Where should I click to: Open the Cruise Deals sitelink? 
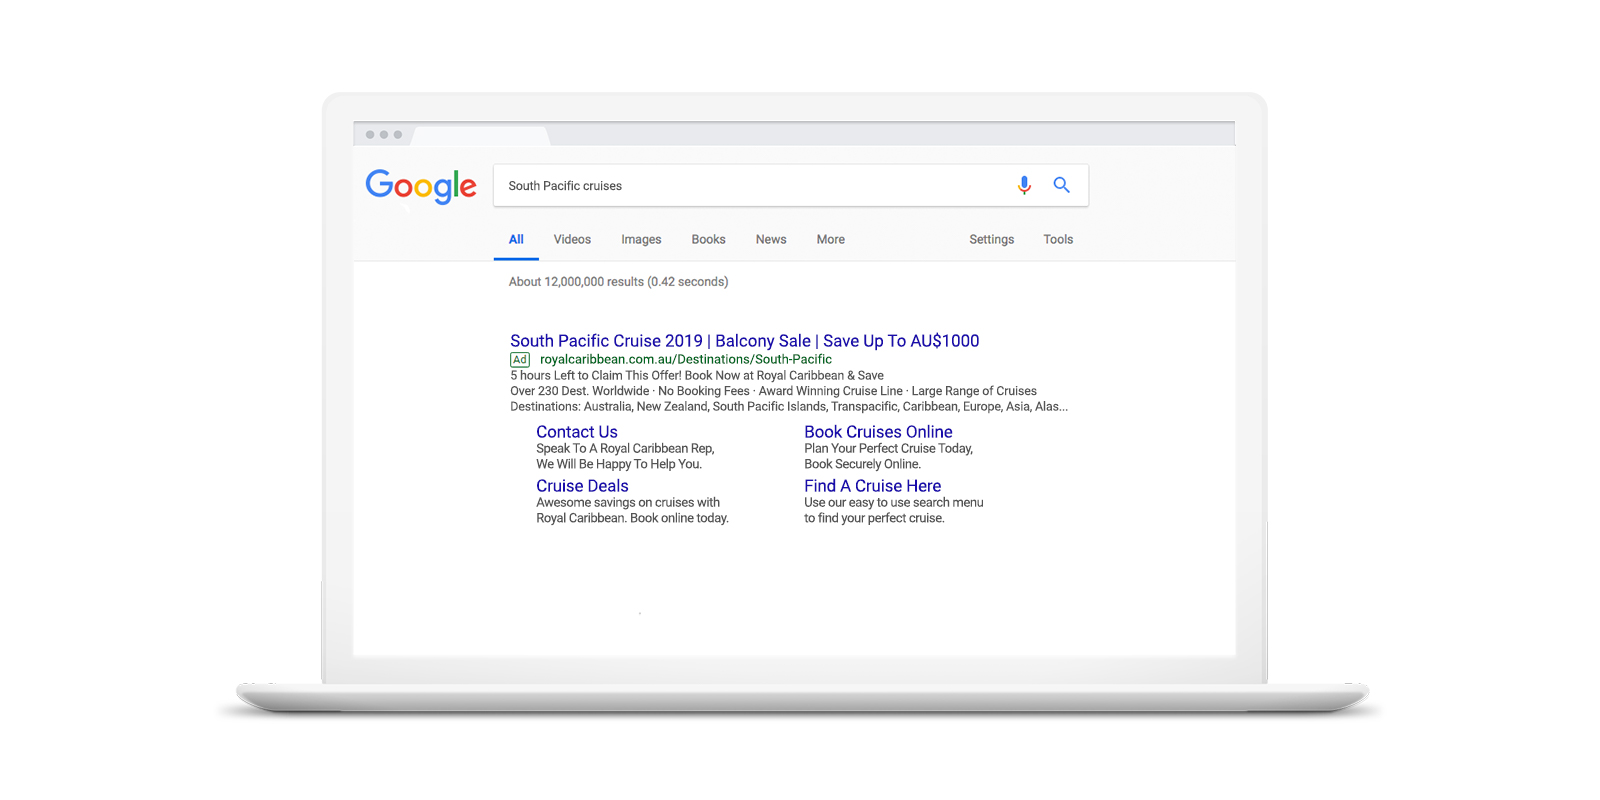(x=582, y=486)
